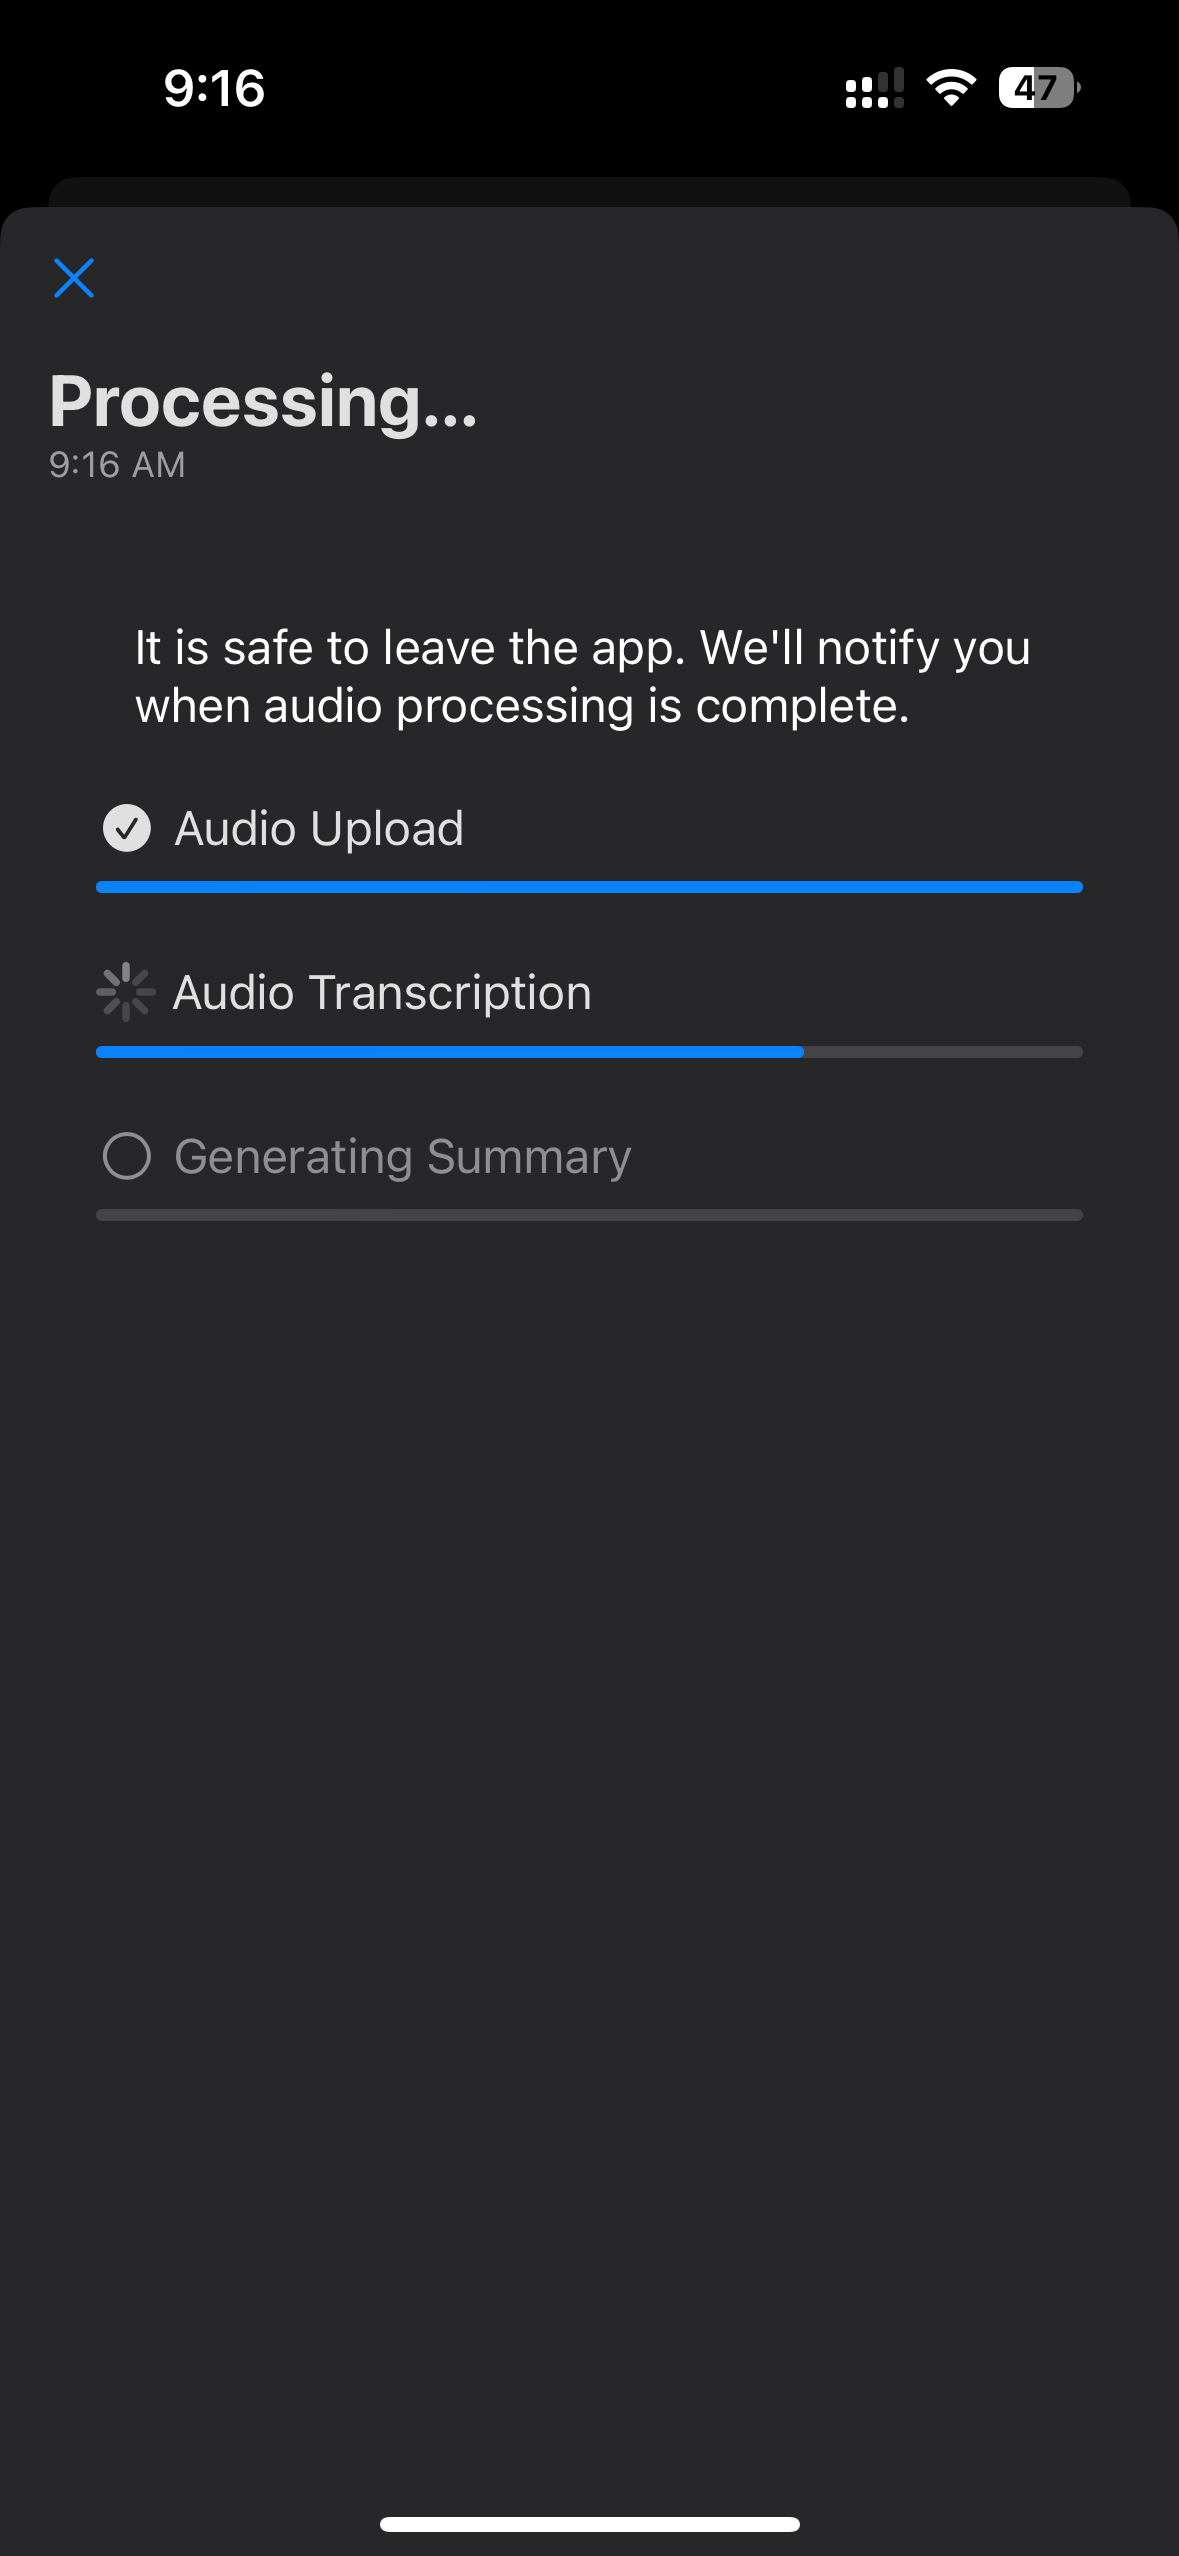Tap the empty Generating Summary circle icon
This screenshot has height=2556, width=1179.
click(x=127, y=1156)
